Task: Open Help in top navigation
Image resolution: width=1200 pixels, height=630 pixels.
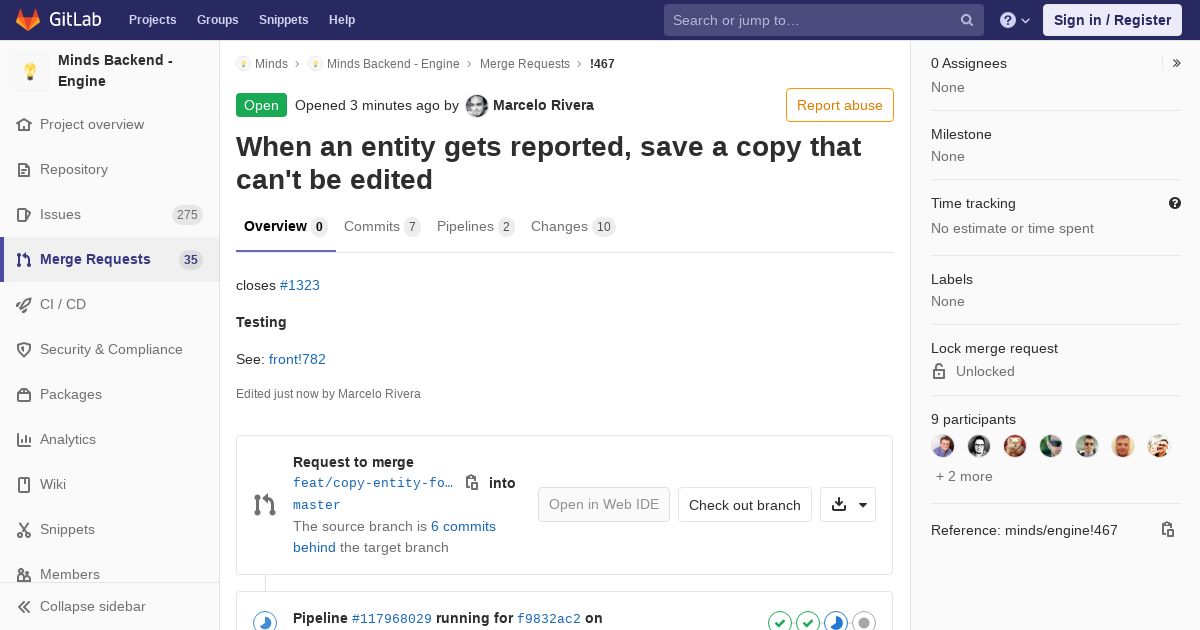Action: 342,20
